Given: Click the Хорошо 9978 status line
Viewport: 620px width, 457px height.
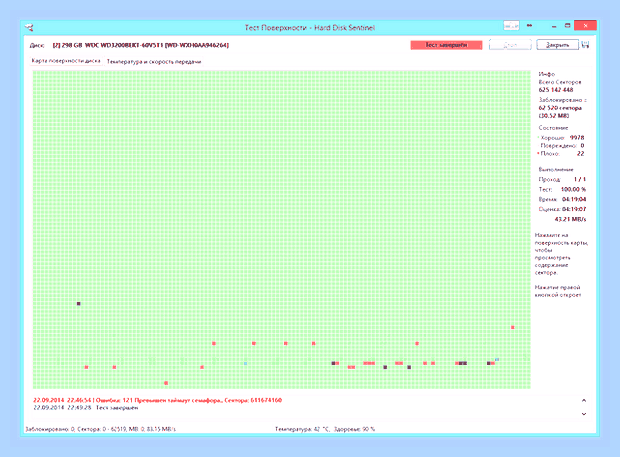Looking at the screenshot, I should pos(561,138).
